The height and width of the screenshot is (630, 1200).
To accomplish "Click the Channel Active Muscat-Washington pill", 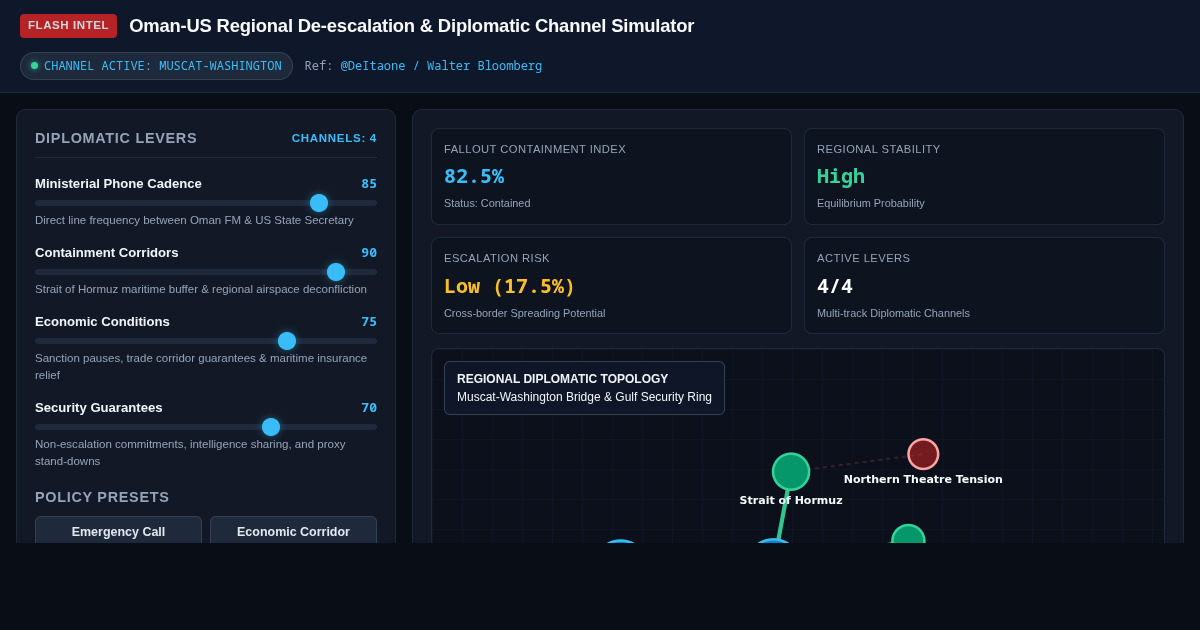I will pos(156,66).
